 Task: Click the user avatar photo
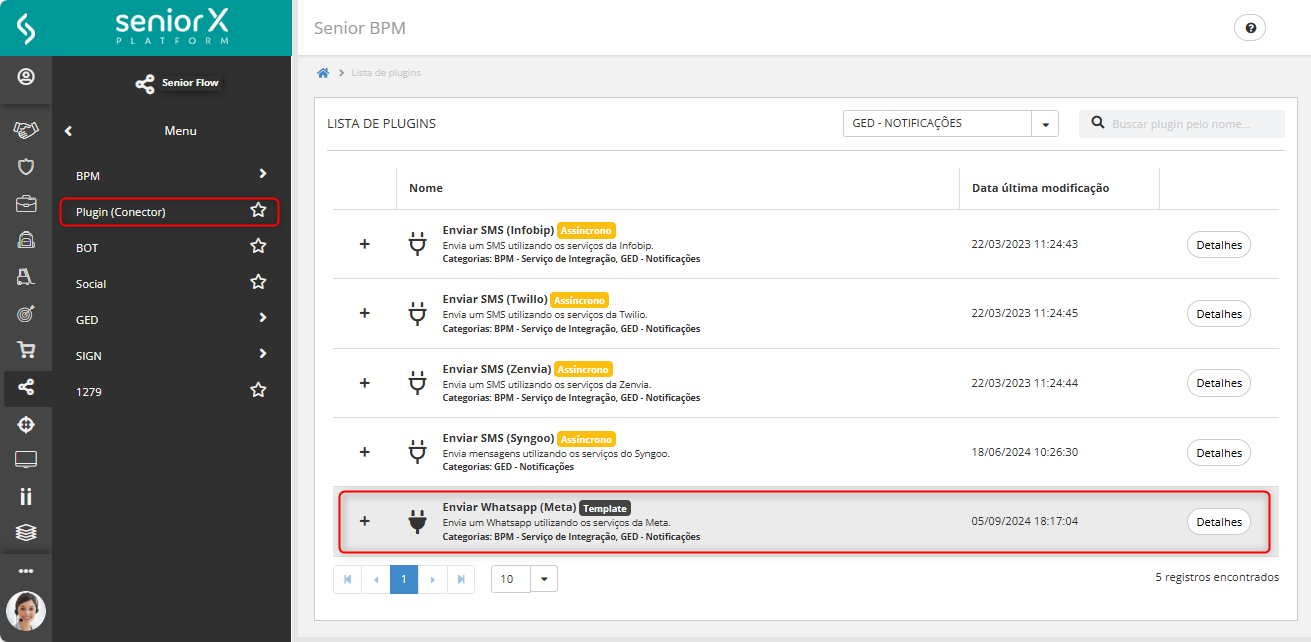click(26, 609)
